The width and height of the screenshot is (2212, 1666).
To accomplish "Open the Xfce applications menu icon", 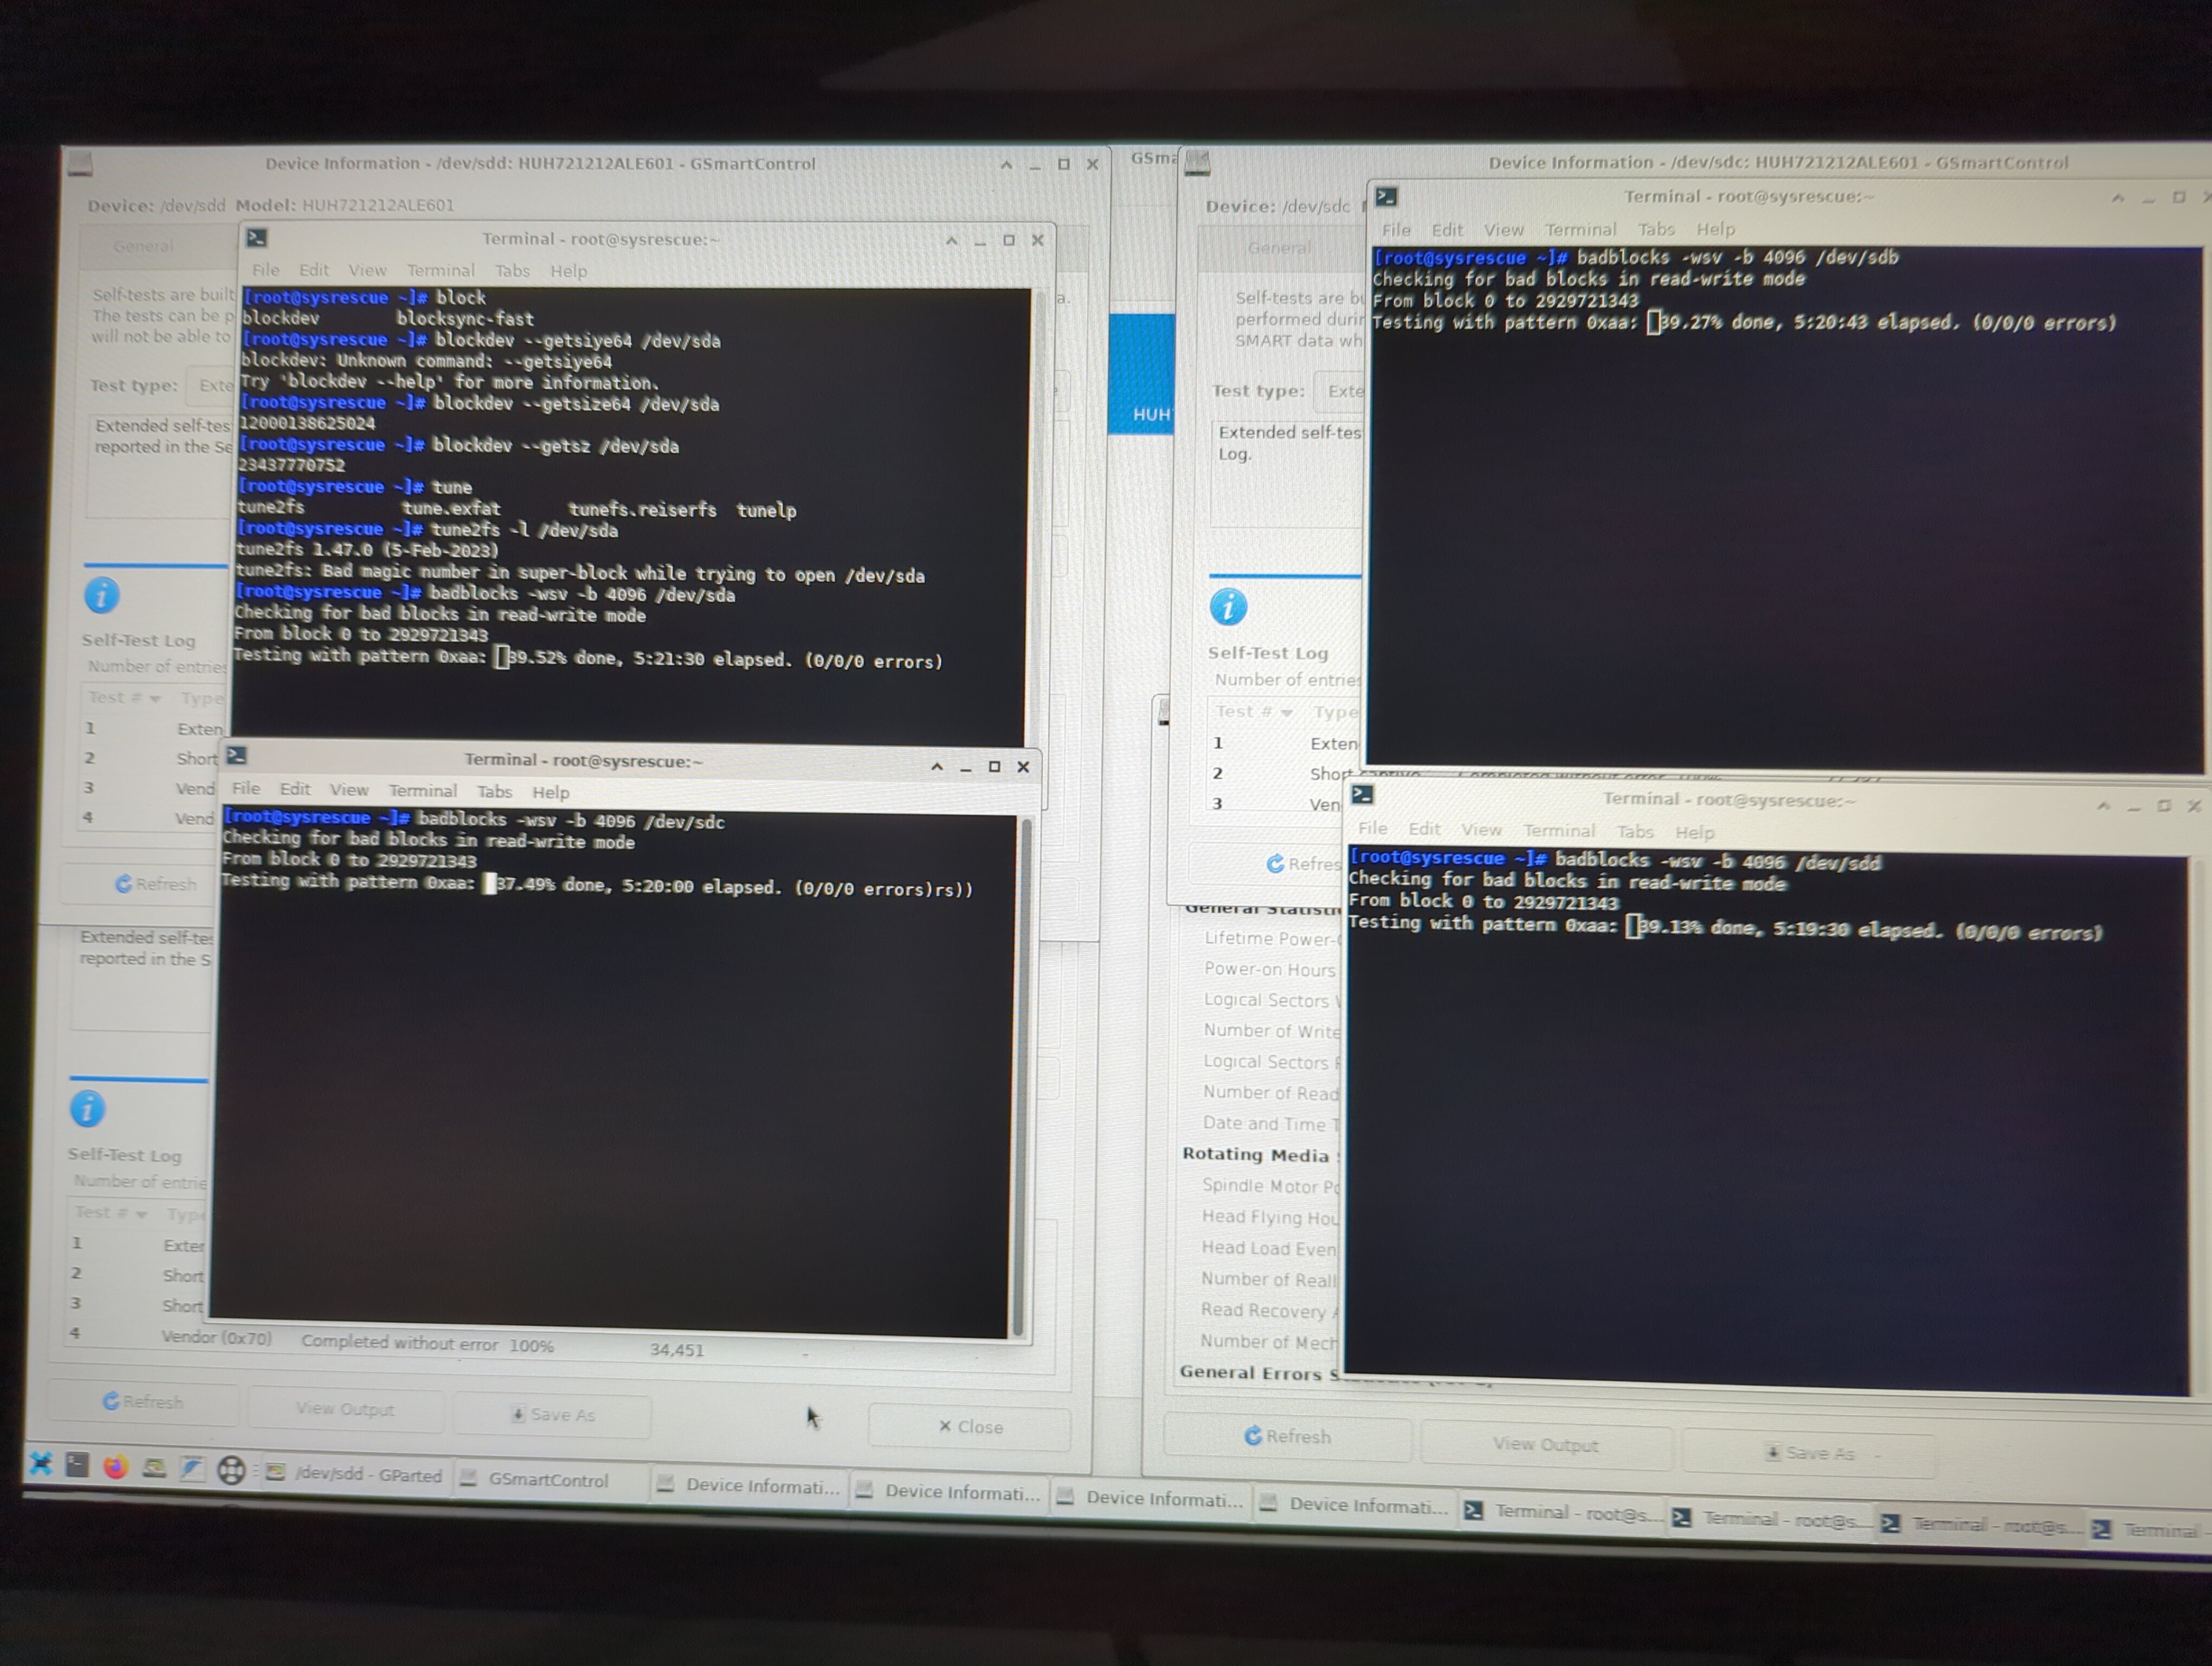I will [x=41, y=1465].
